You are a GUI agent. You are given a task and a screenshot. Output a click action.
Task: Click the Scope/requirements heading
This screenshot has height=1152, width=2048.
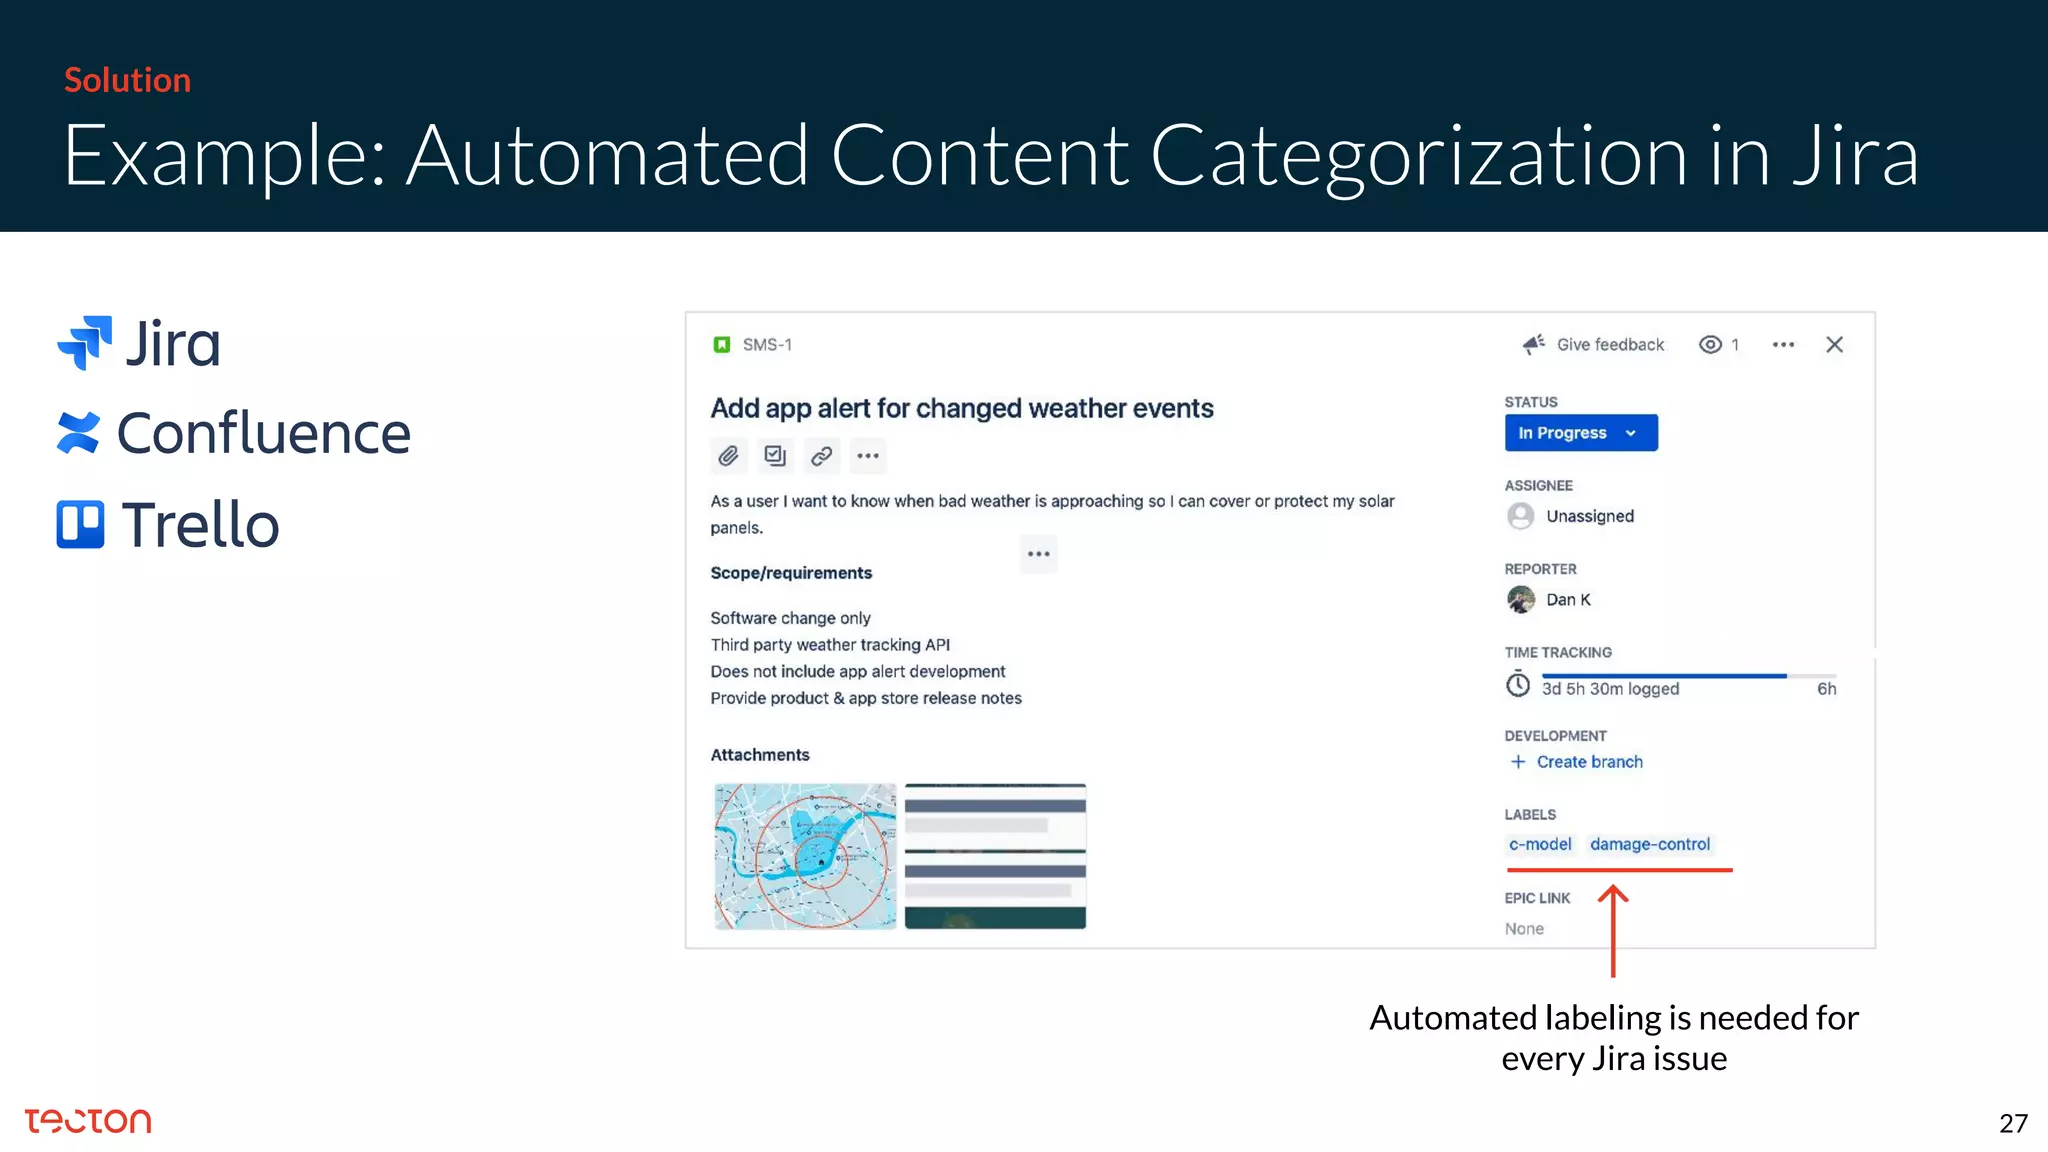pyautogui.click(x=791, y=573)
